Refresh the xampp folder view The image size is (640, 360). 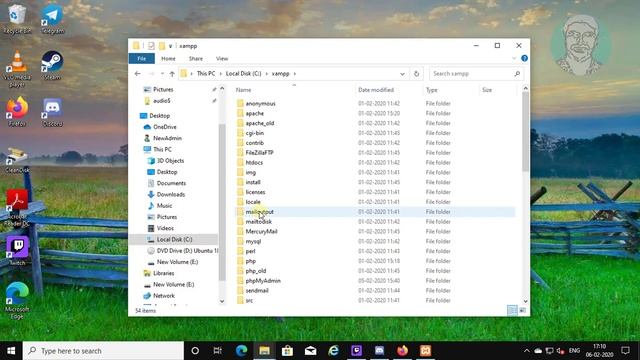[416, 74]
